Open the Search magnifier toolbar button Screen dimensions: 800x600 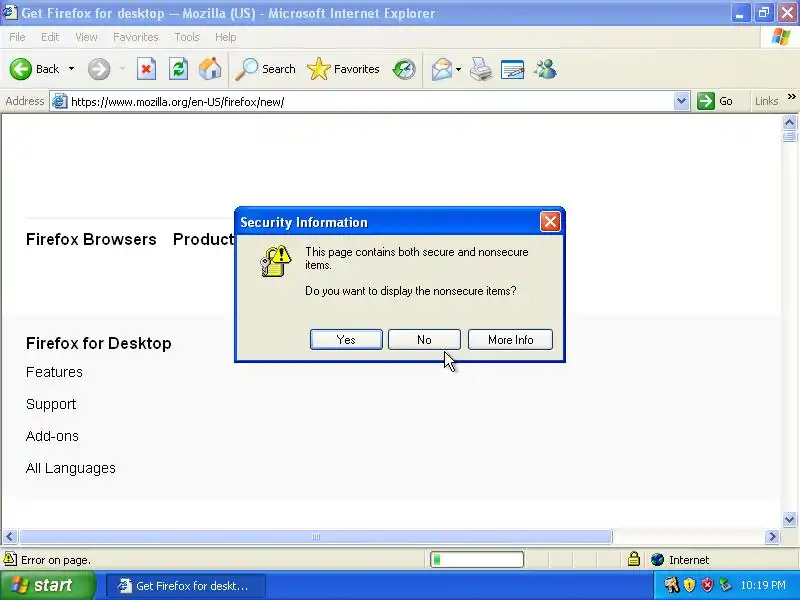pos(265,69)
